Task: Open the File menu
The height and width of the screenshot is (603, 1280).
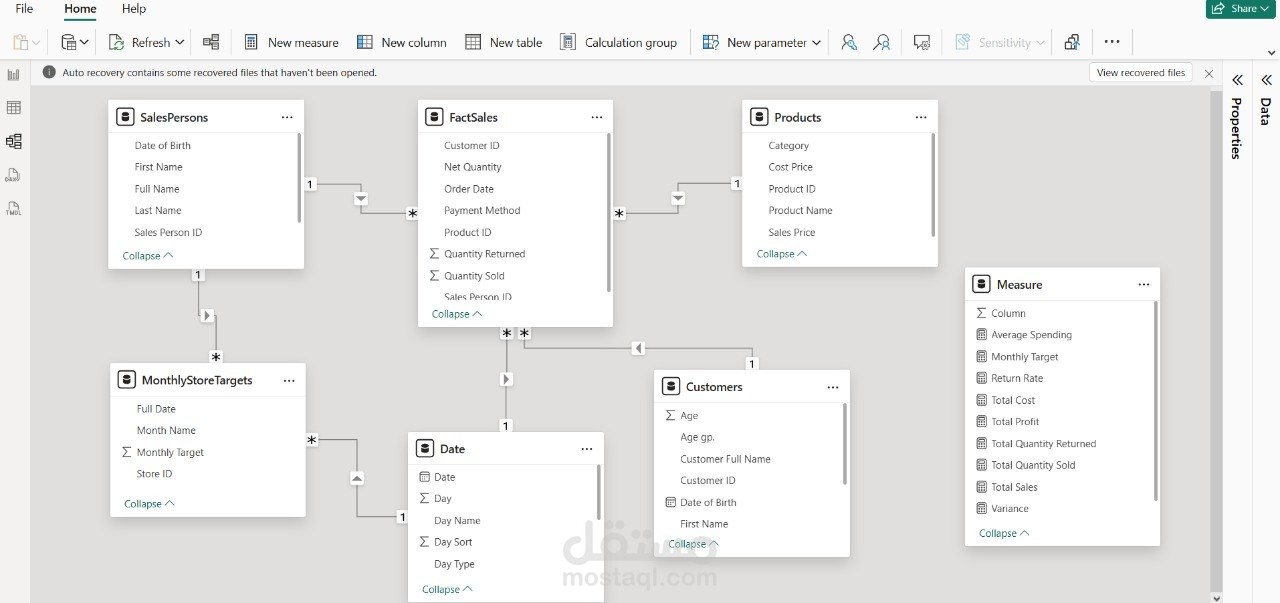Action: (x=24, y=9)
